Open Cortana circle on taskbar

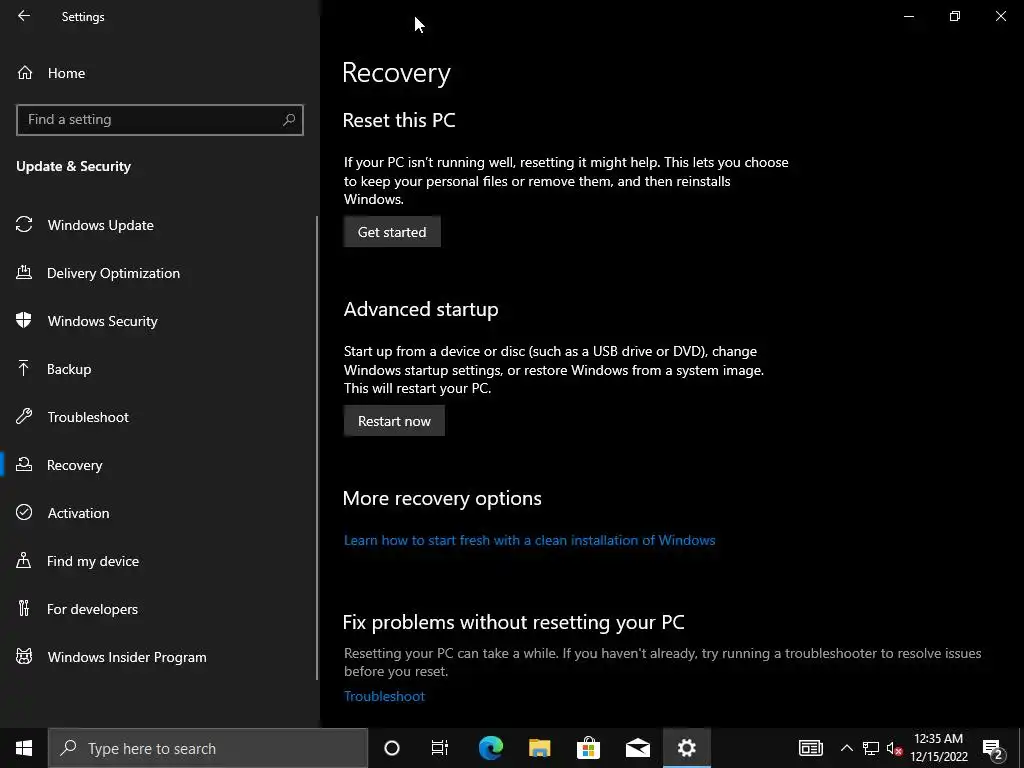click(392, 748)
